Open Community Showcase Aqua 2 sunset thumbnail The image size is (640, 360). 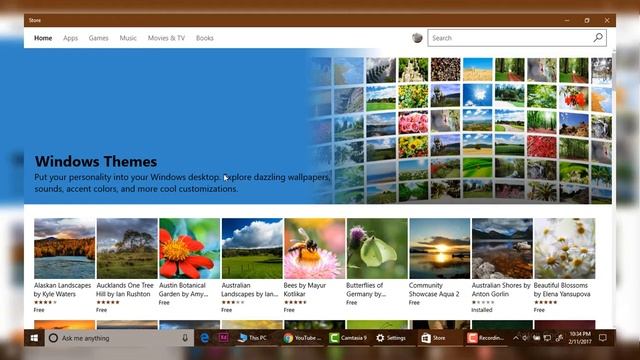pos(440,249)
